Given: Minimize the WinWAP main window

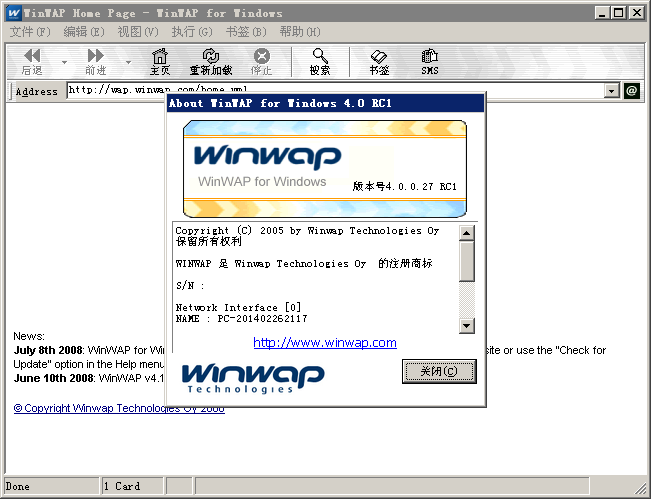Looking at the screenshot, I should 602,13.
